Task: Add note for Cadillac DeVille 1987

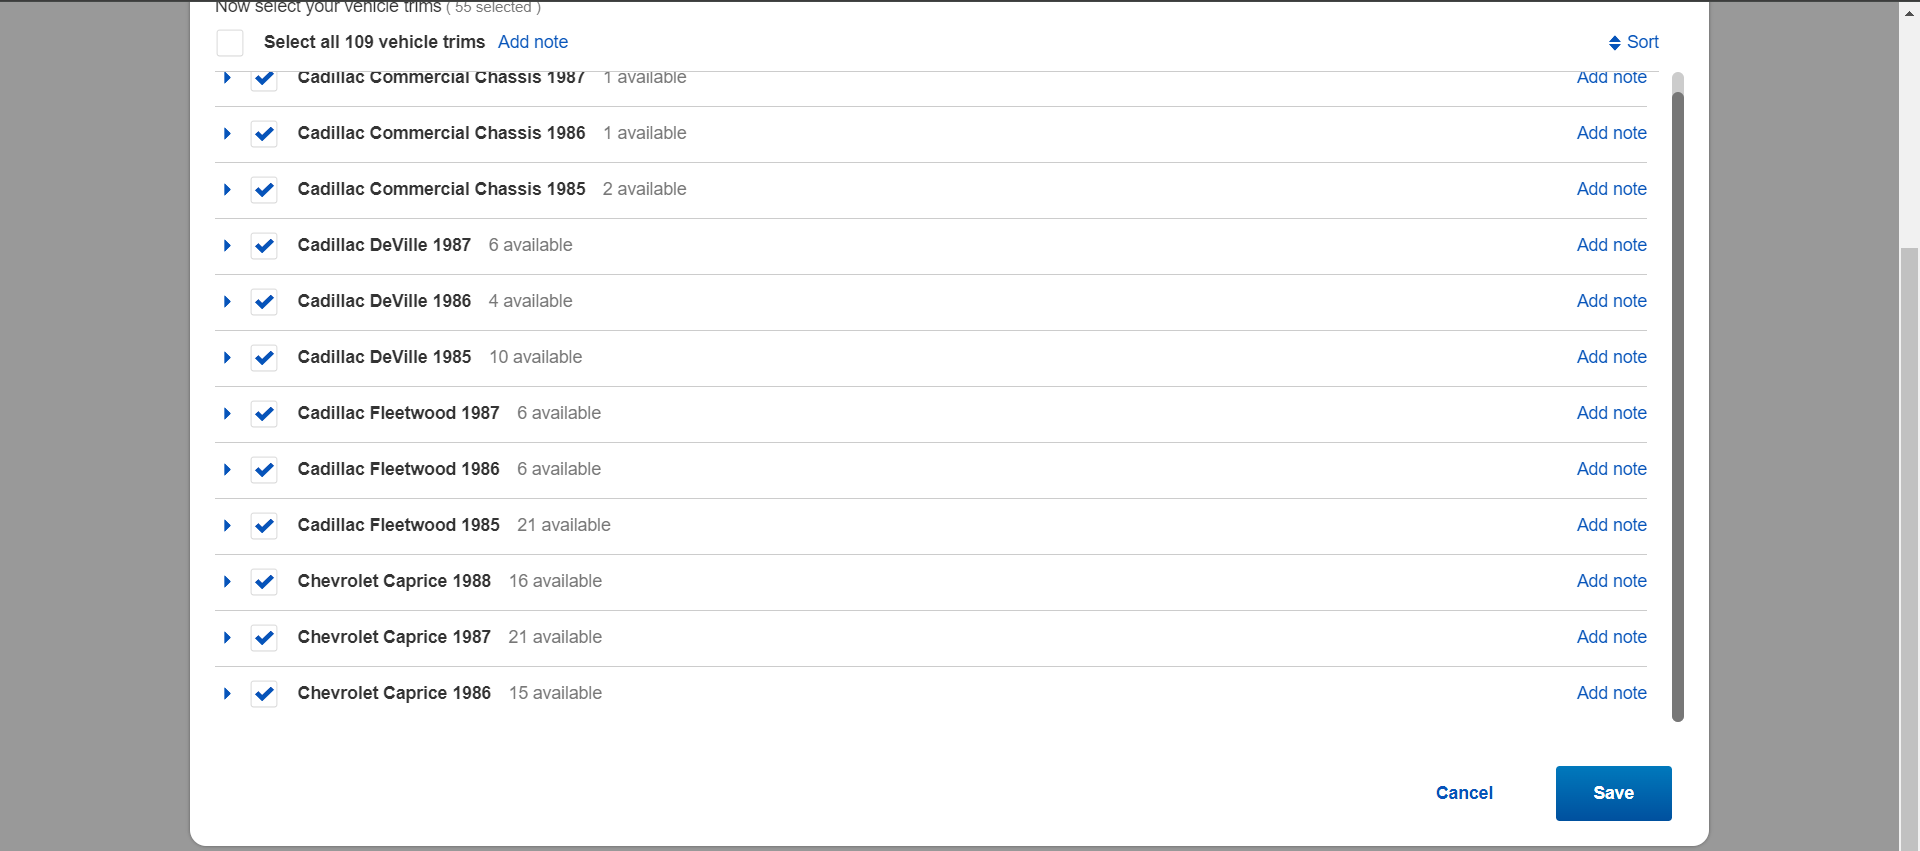Action: 1611,245
